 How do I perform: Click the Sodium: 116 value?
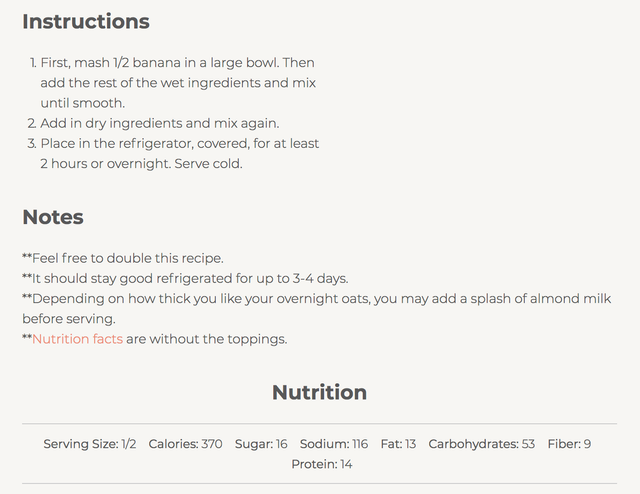click(x=334, y=444)
